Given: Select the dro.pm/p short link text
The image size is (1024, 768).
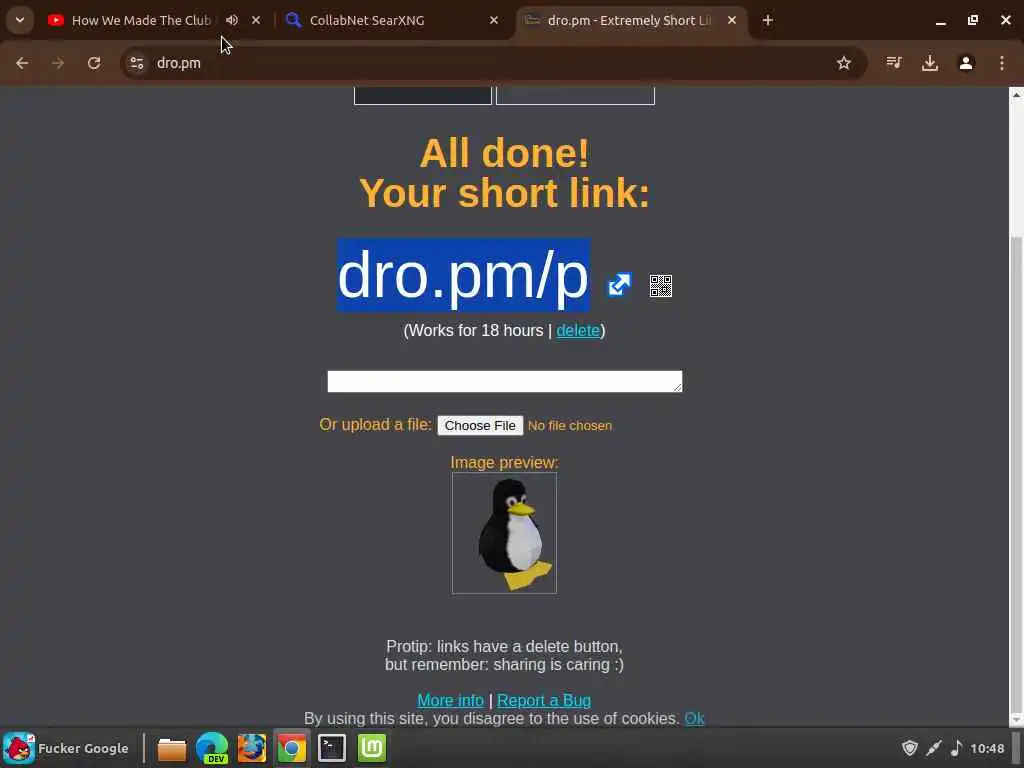Looking at the screenshot, I should (x=463, y=275).
